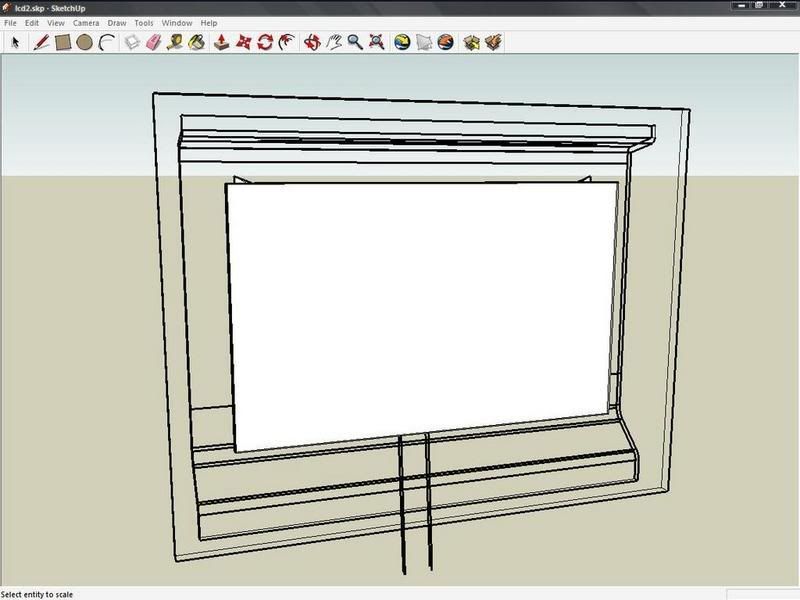
Task: Select the Tape Measure tool
Action: click(175, 42)
